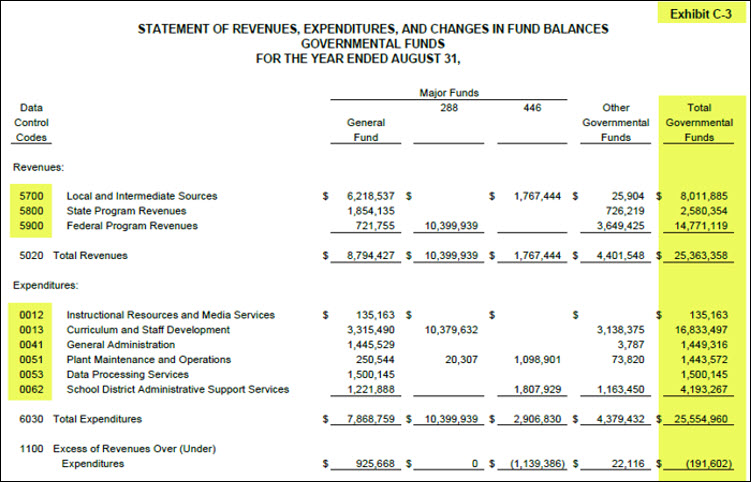Select the Total Governmental Funds column header
751x482 pixels.
click(x=701, y=121)
